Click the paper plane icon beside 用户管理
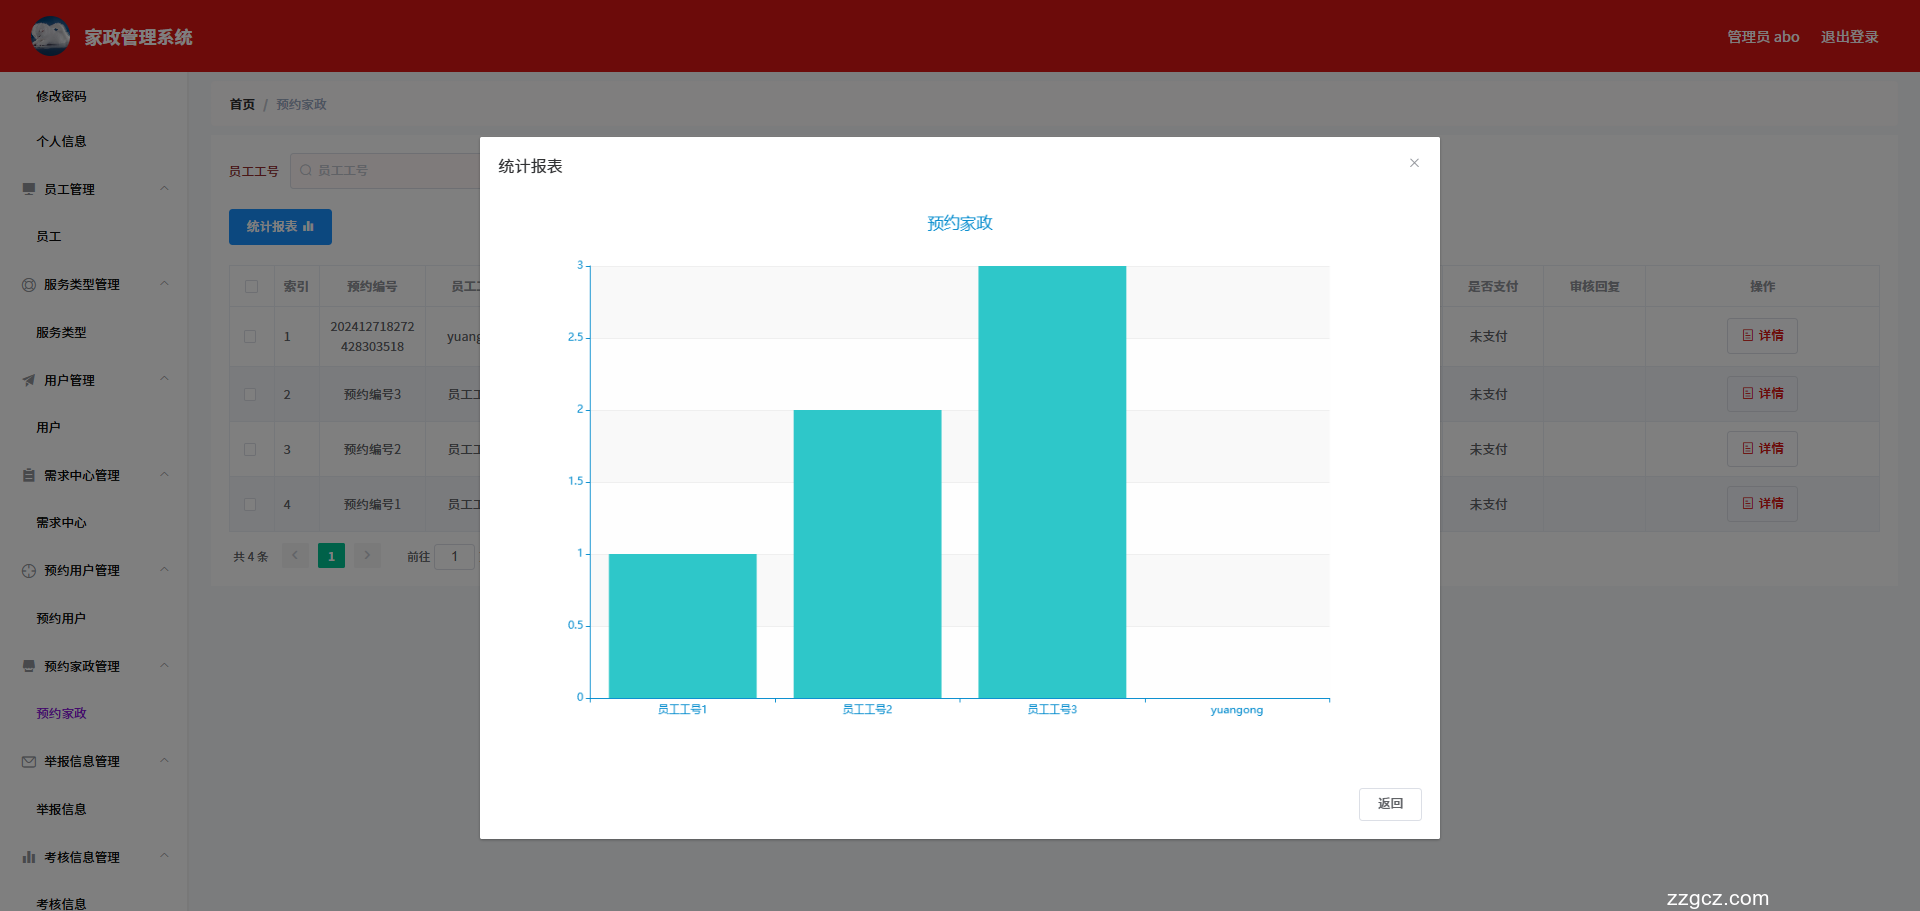The image size is (1920, 911). coord(29,380)
